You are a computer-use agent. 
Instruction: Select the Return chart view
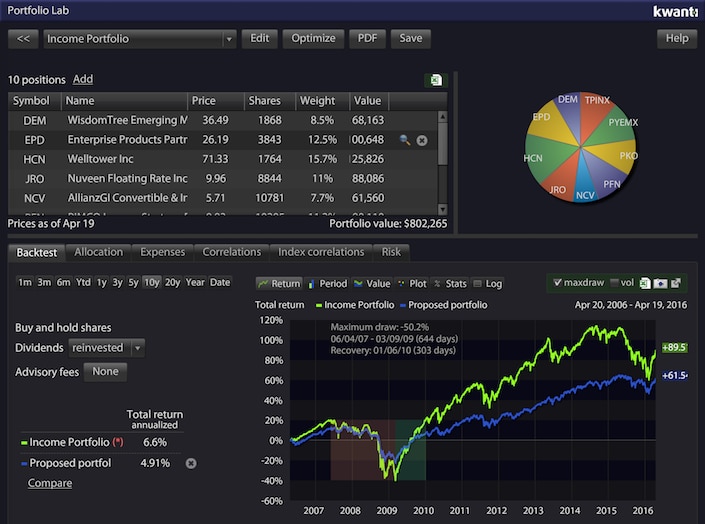[x=279, y=284]
